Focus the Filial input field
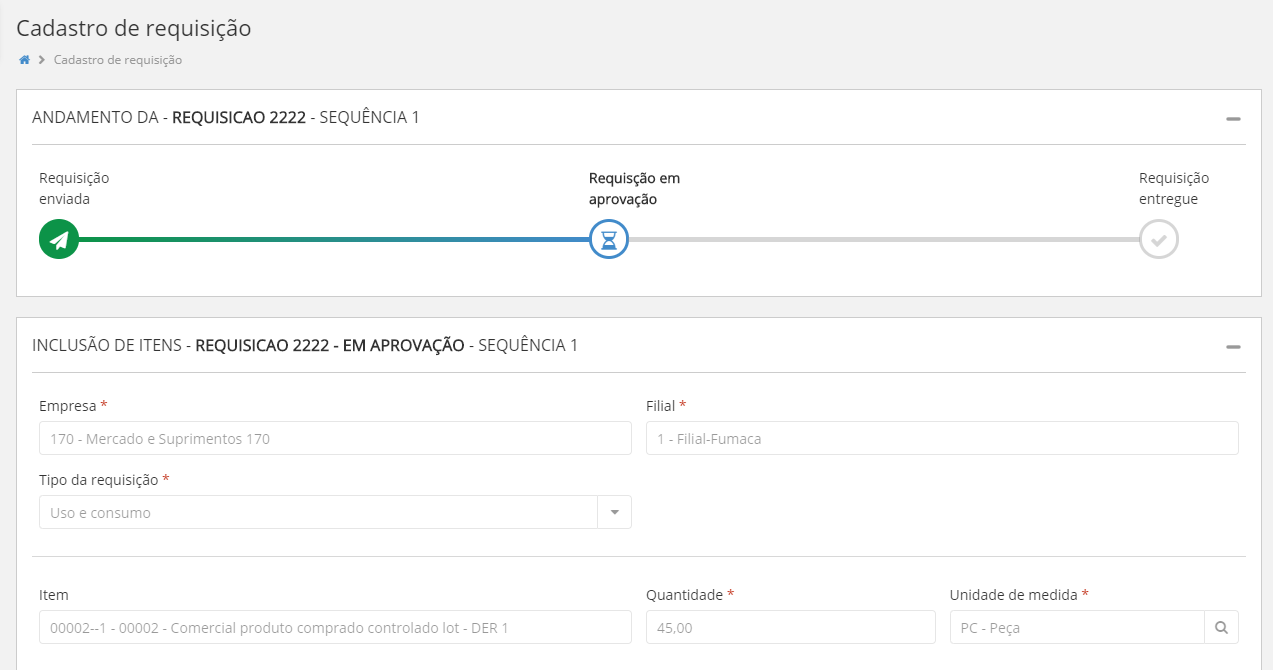 (x=942, y=438)
